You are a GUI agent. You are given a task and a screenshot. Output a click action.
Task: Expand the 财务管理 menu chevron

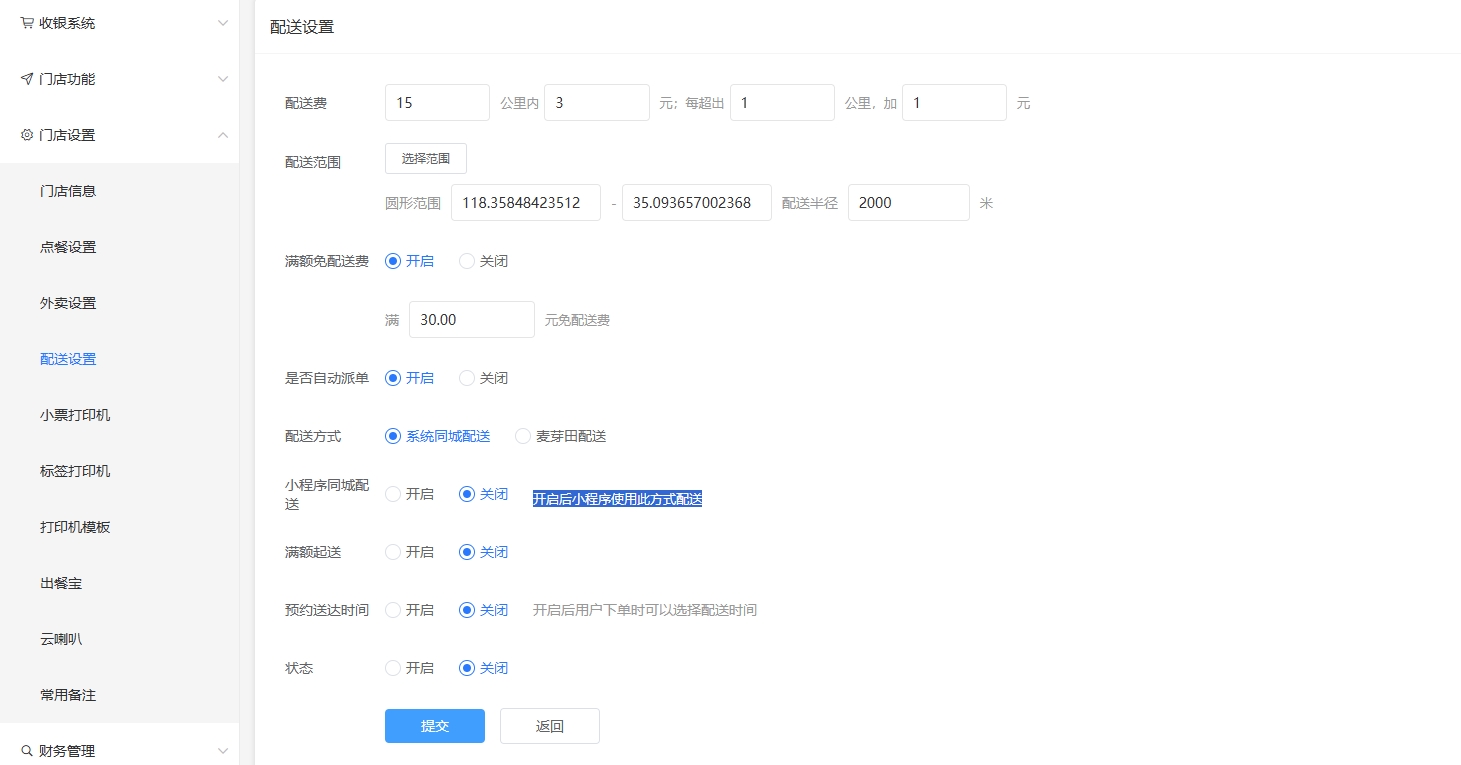click(x=223, y=751)
